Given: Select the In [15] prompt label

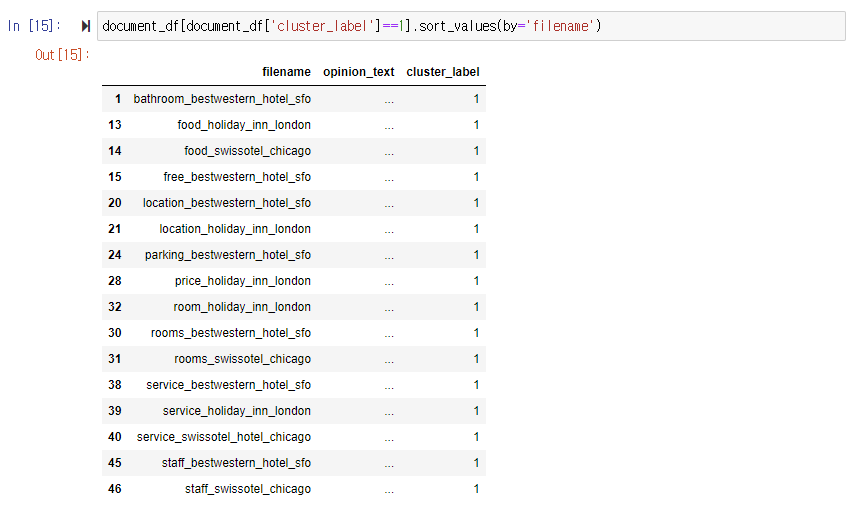Looking at the screenshot, I should pyautogui.click(x=34, y=26).
